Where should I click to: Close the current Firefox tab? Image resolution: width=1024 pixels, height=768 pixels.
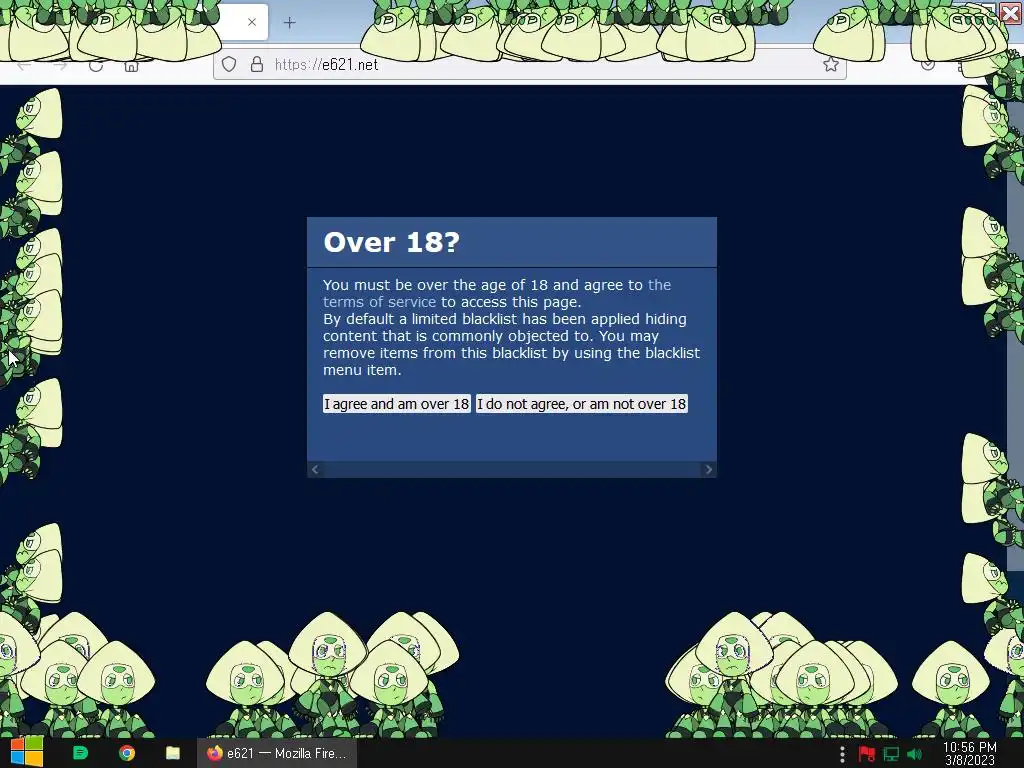pyautogui.click(x=252, y=22)
